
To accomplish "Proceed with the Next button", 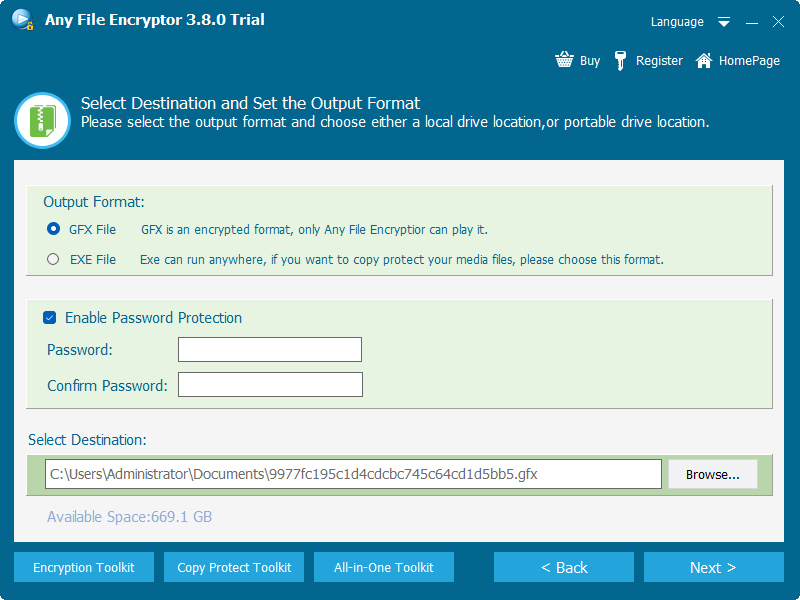I will [x=714, y=567].
